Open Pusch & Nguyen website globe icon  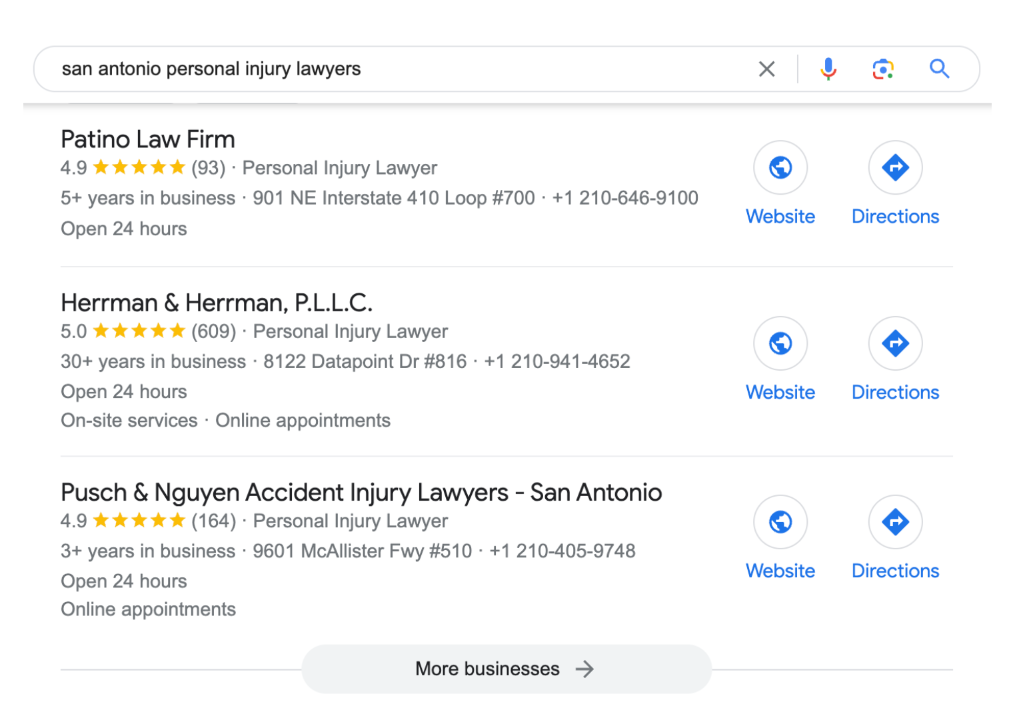(x=780, y=522)
